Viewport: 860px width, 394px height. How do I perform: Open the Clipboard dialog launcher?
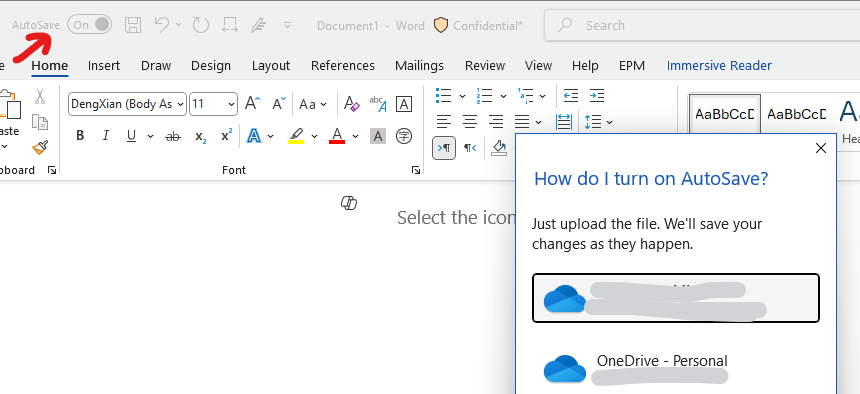pos(52,171)
